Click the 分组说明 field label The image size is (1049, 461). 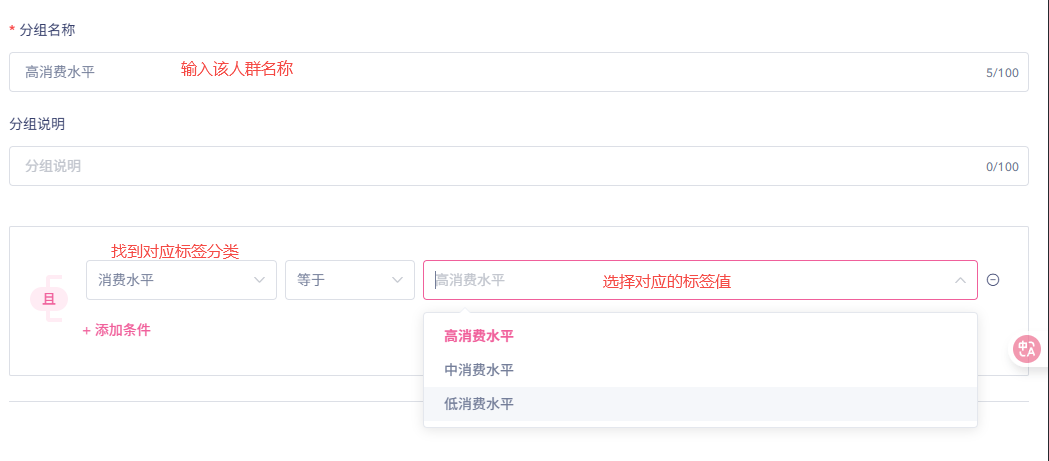pos(37,124)
